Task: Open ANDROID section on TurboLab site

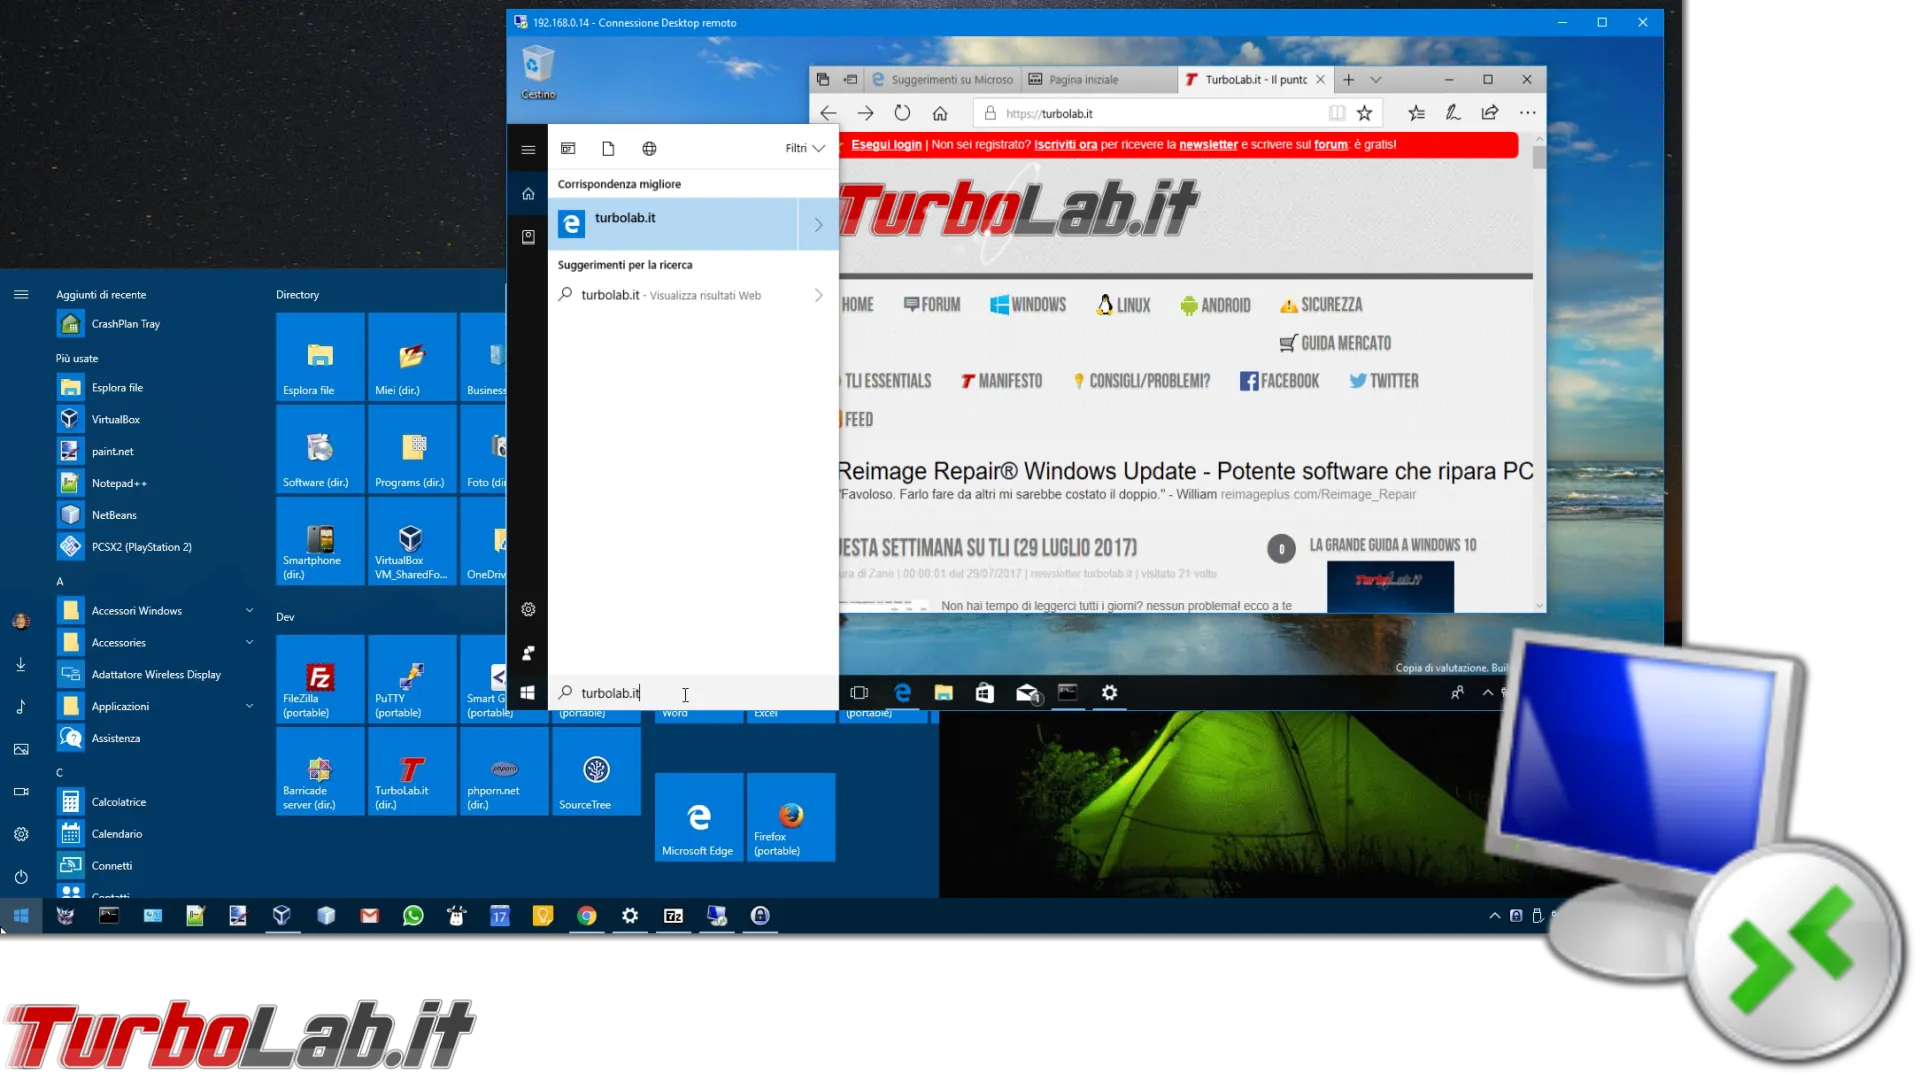Action: [1215, 305]
